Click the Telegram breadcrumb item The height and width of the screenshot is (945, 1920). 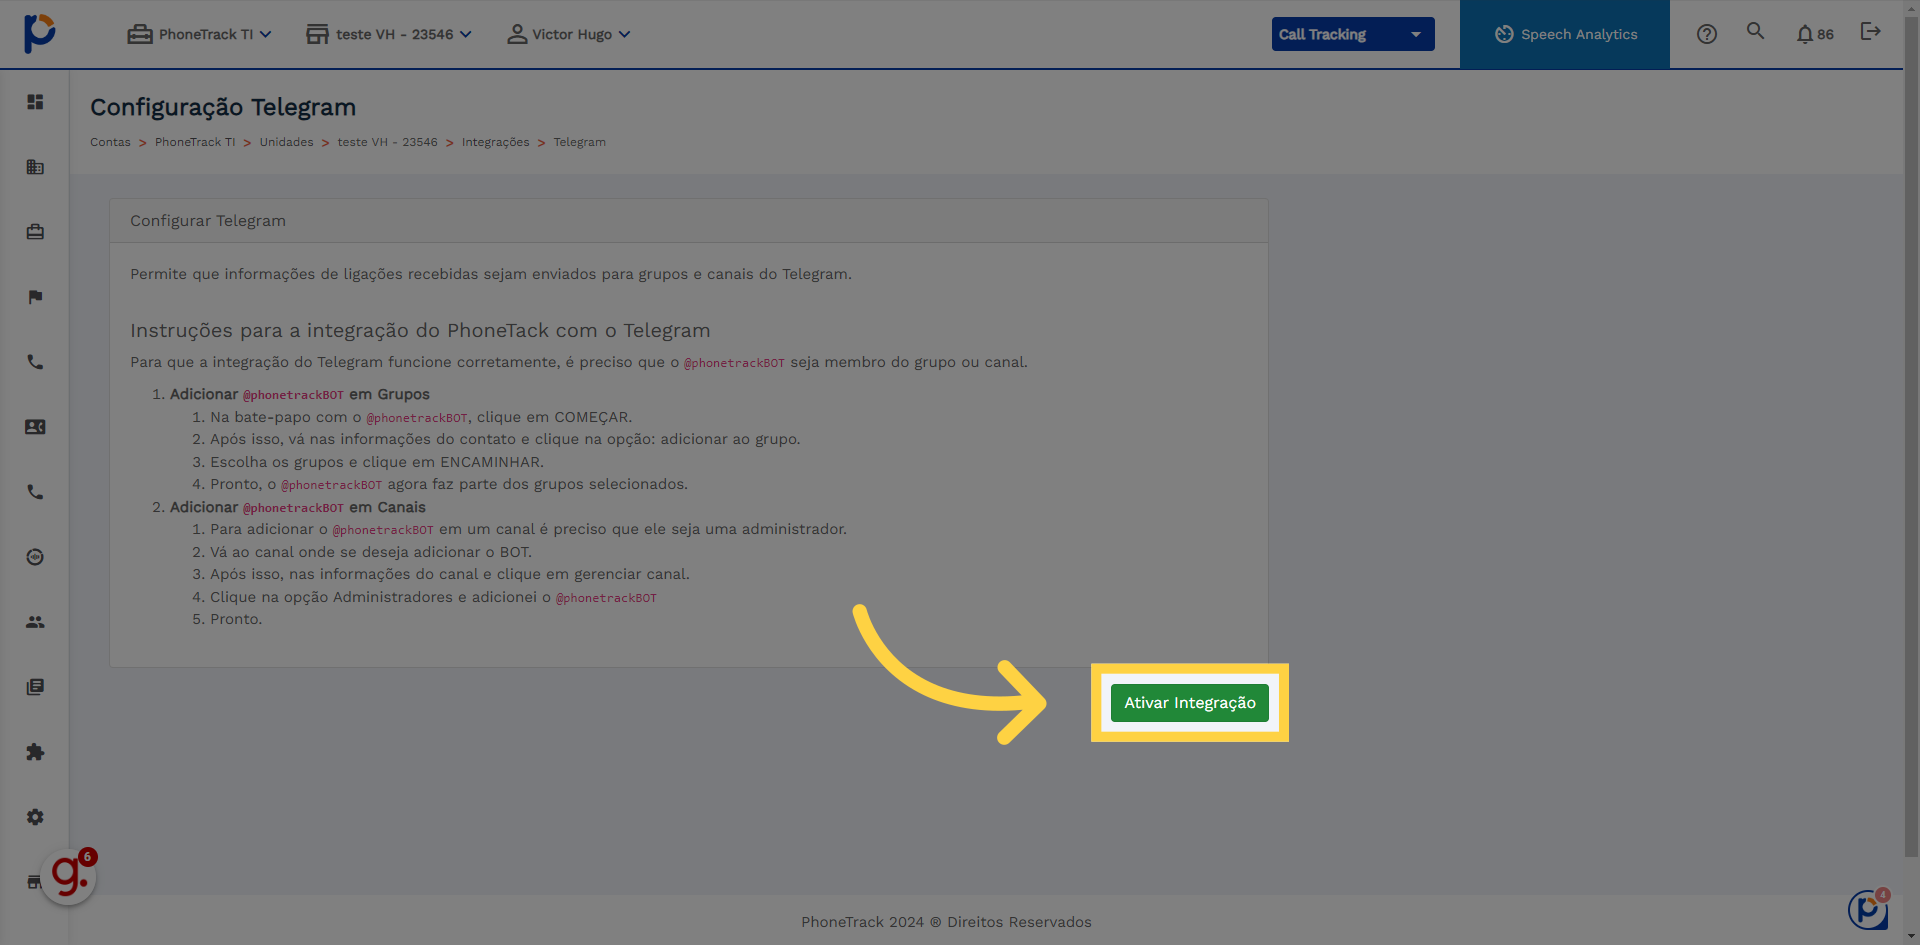point(579,142)
